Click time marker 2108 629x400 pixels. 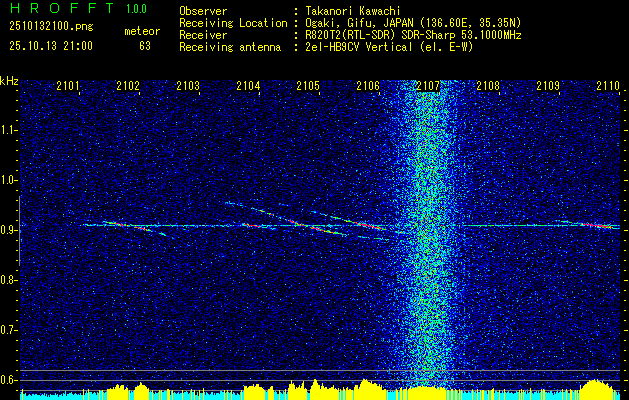coord(488,85)
